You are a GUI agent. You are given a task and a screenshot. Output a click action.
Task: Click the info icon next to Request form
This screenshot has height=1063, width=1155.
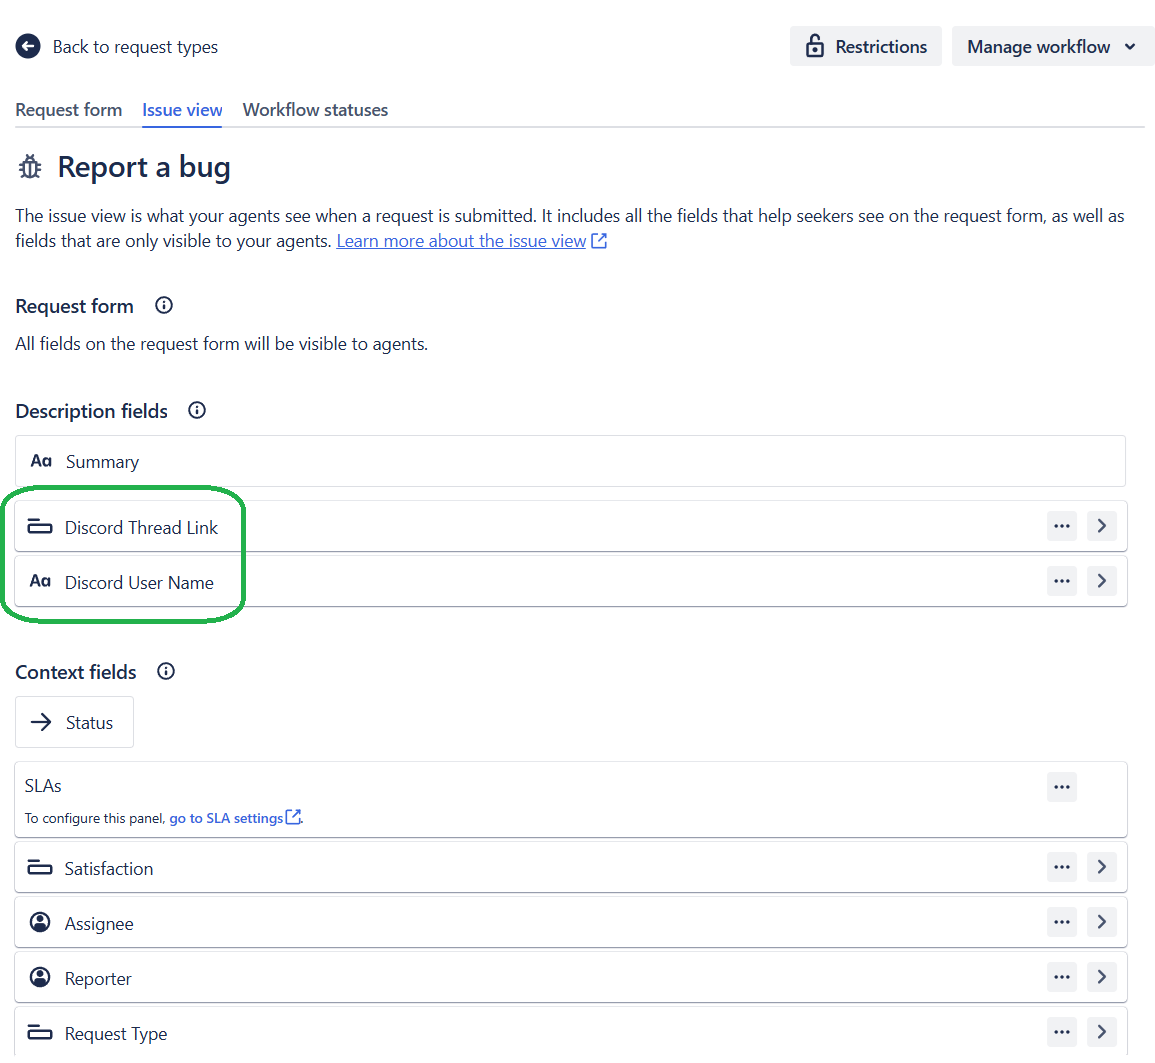point(163,305)
